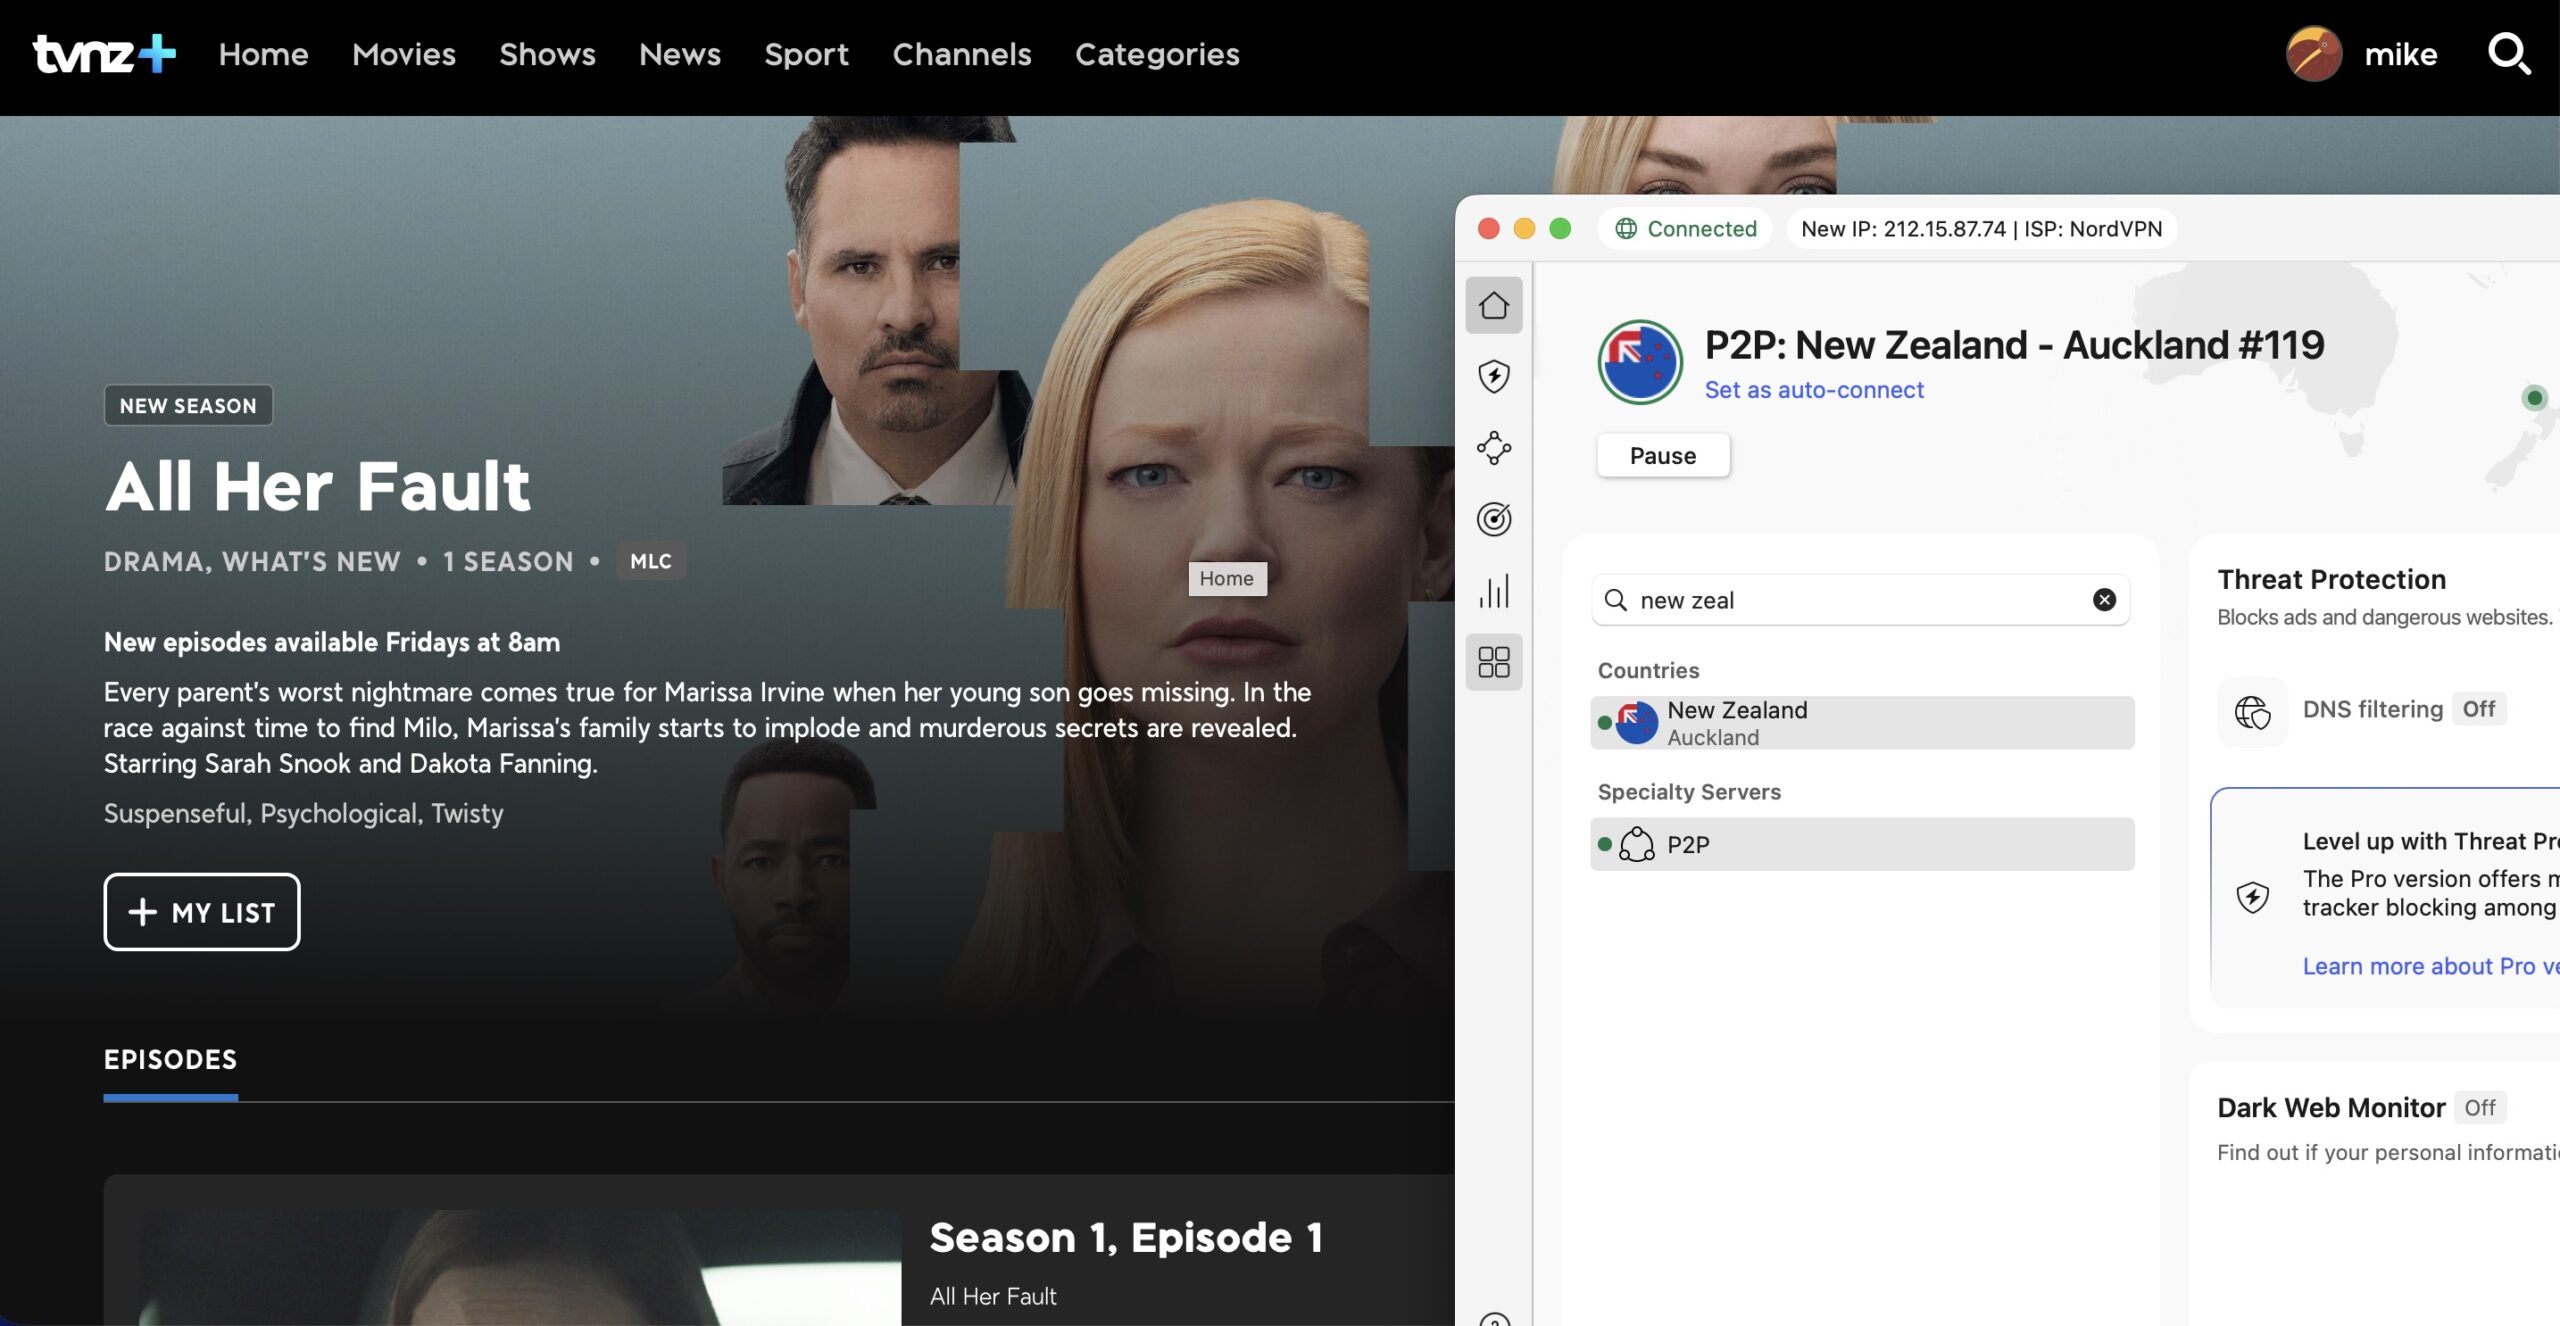Click the tvnz+ logo
This screenshot has height=1326, width=2560.
tap(104, 54)
